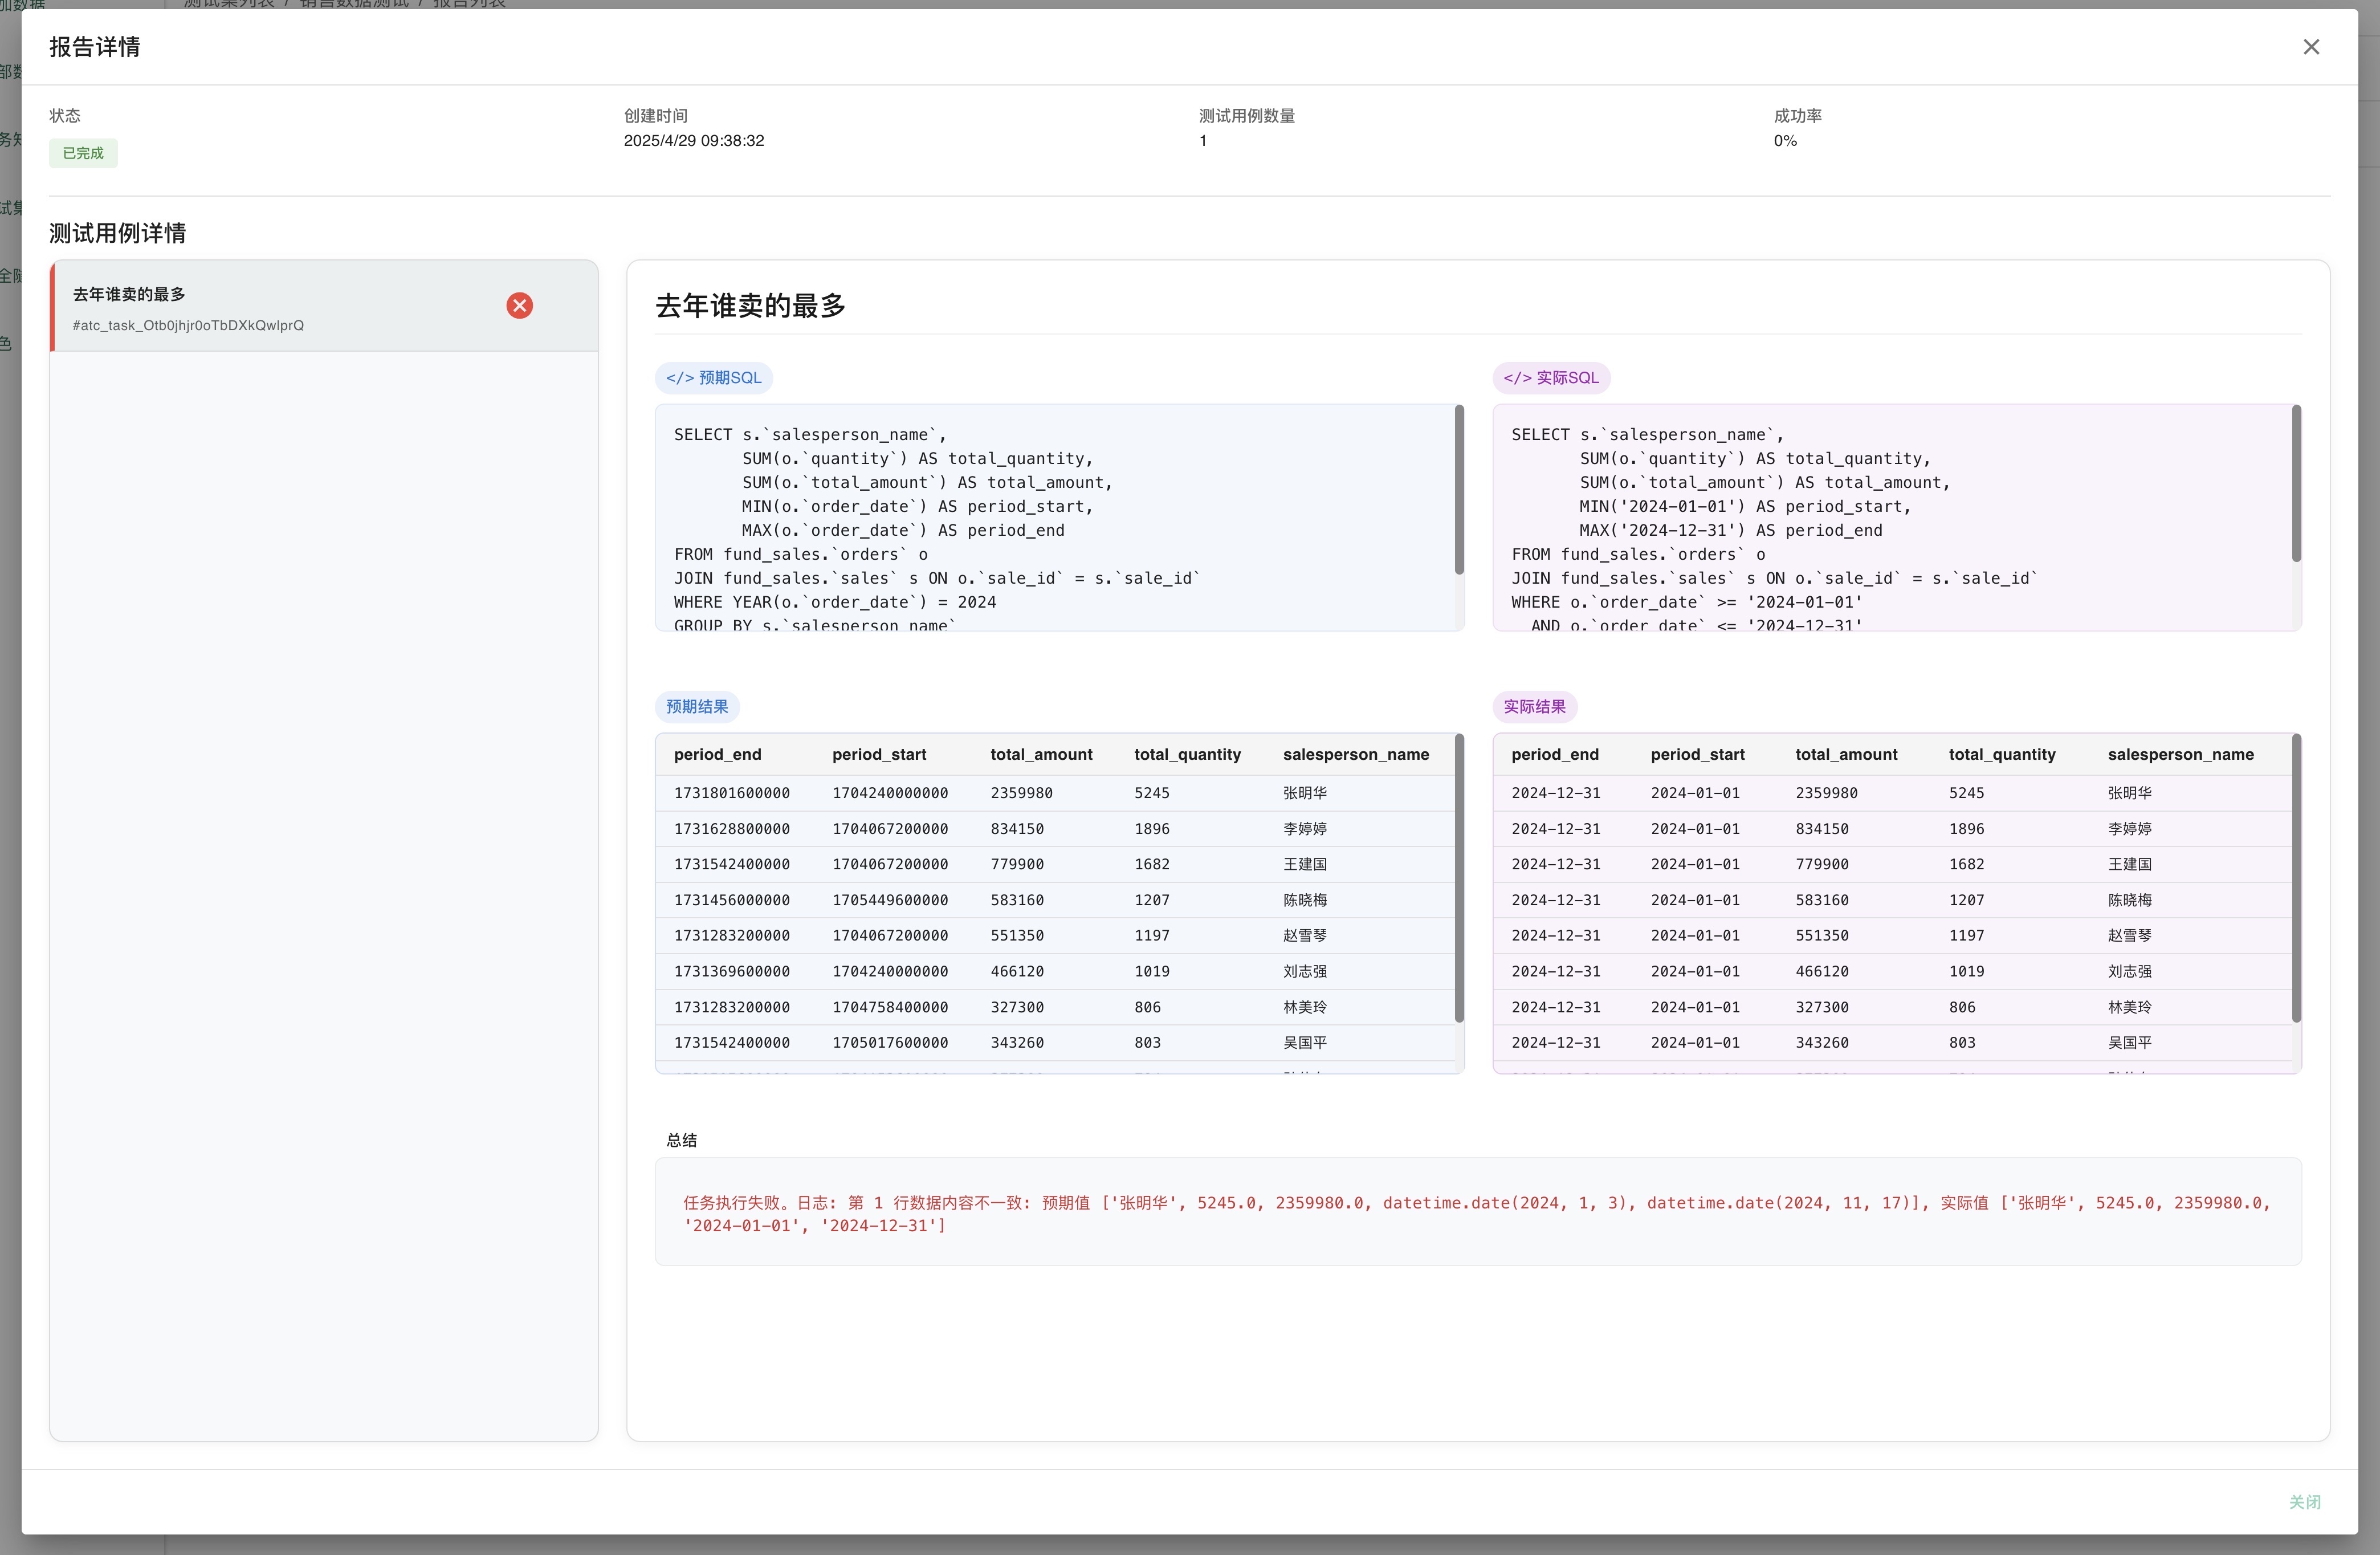Click the 预期结果 label tag
The width and height of the screenshot is (2380, 1555).
coord(697,707)
